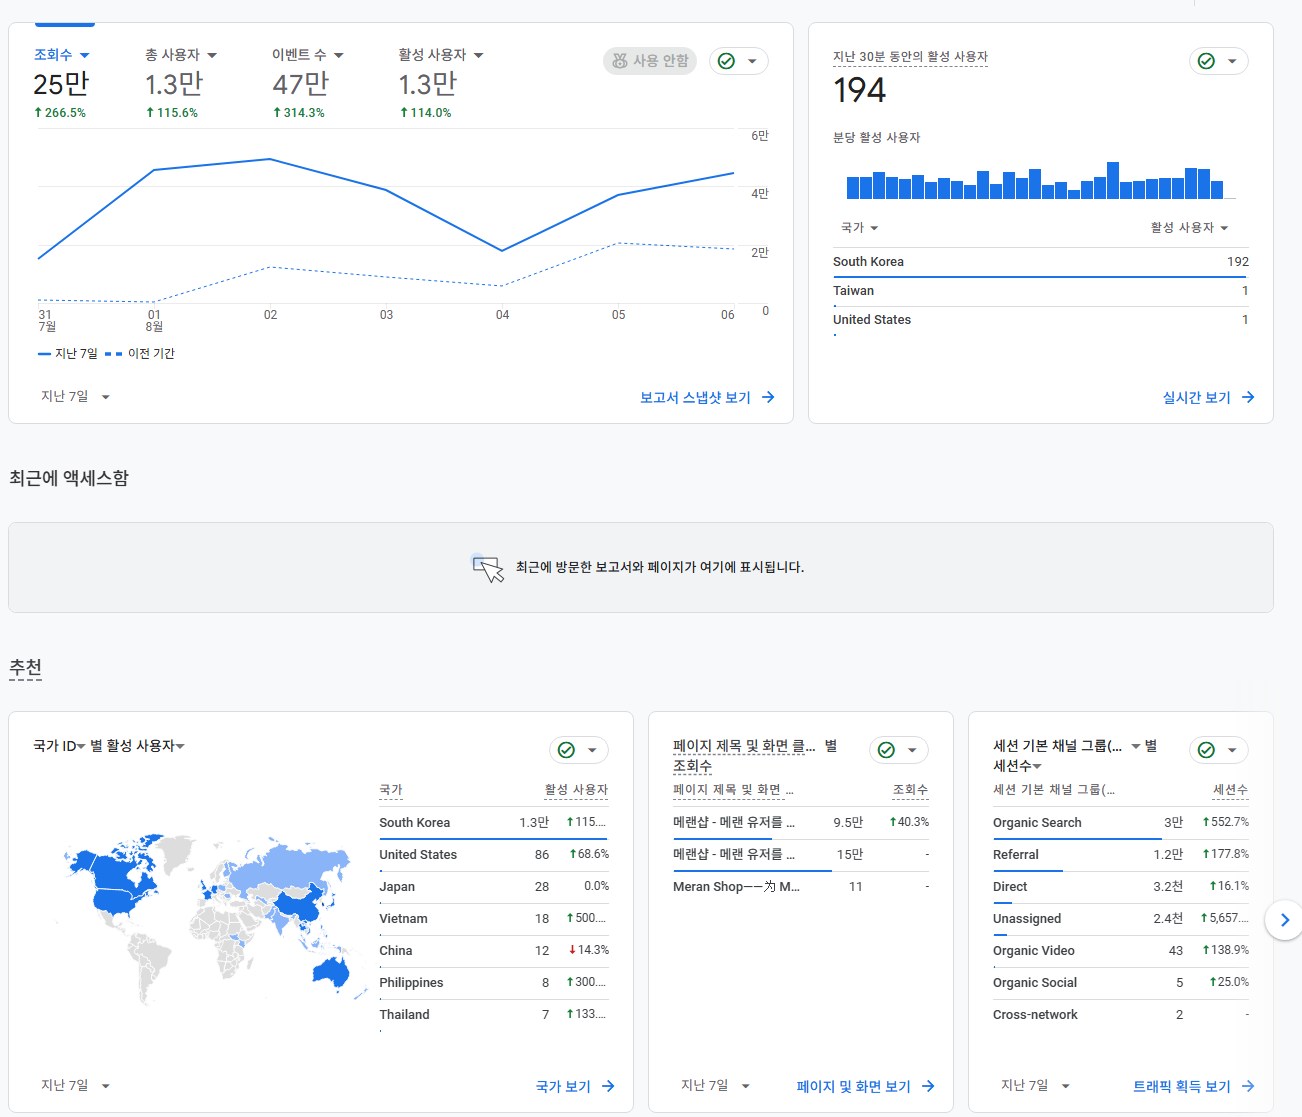Viewport: 1302px width, 1117px height.
Task: Open the 페이지 및 화면 보기 link
Action: (866, 1086)
